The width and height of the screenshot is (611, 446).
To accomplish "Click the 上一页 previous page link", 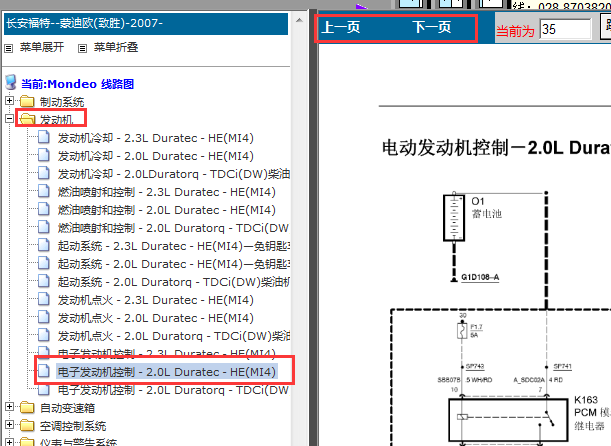I will (341, 28).
